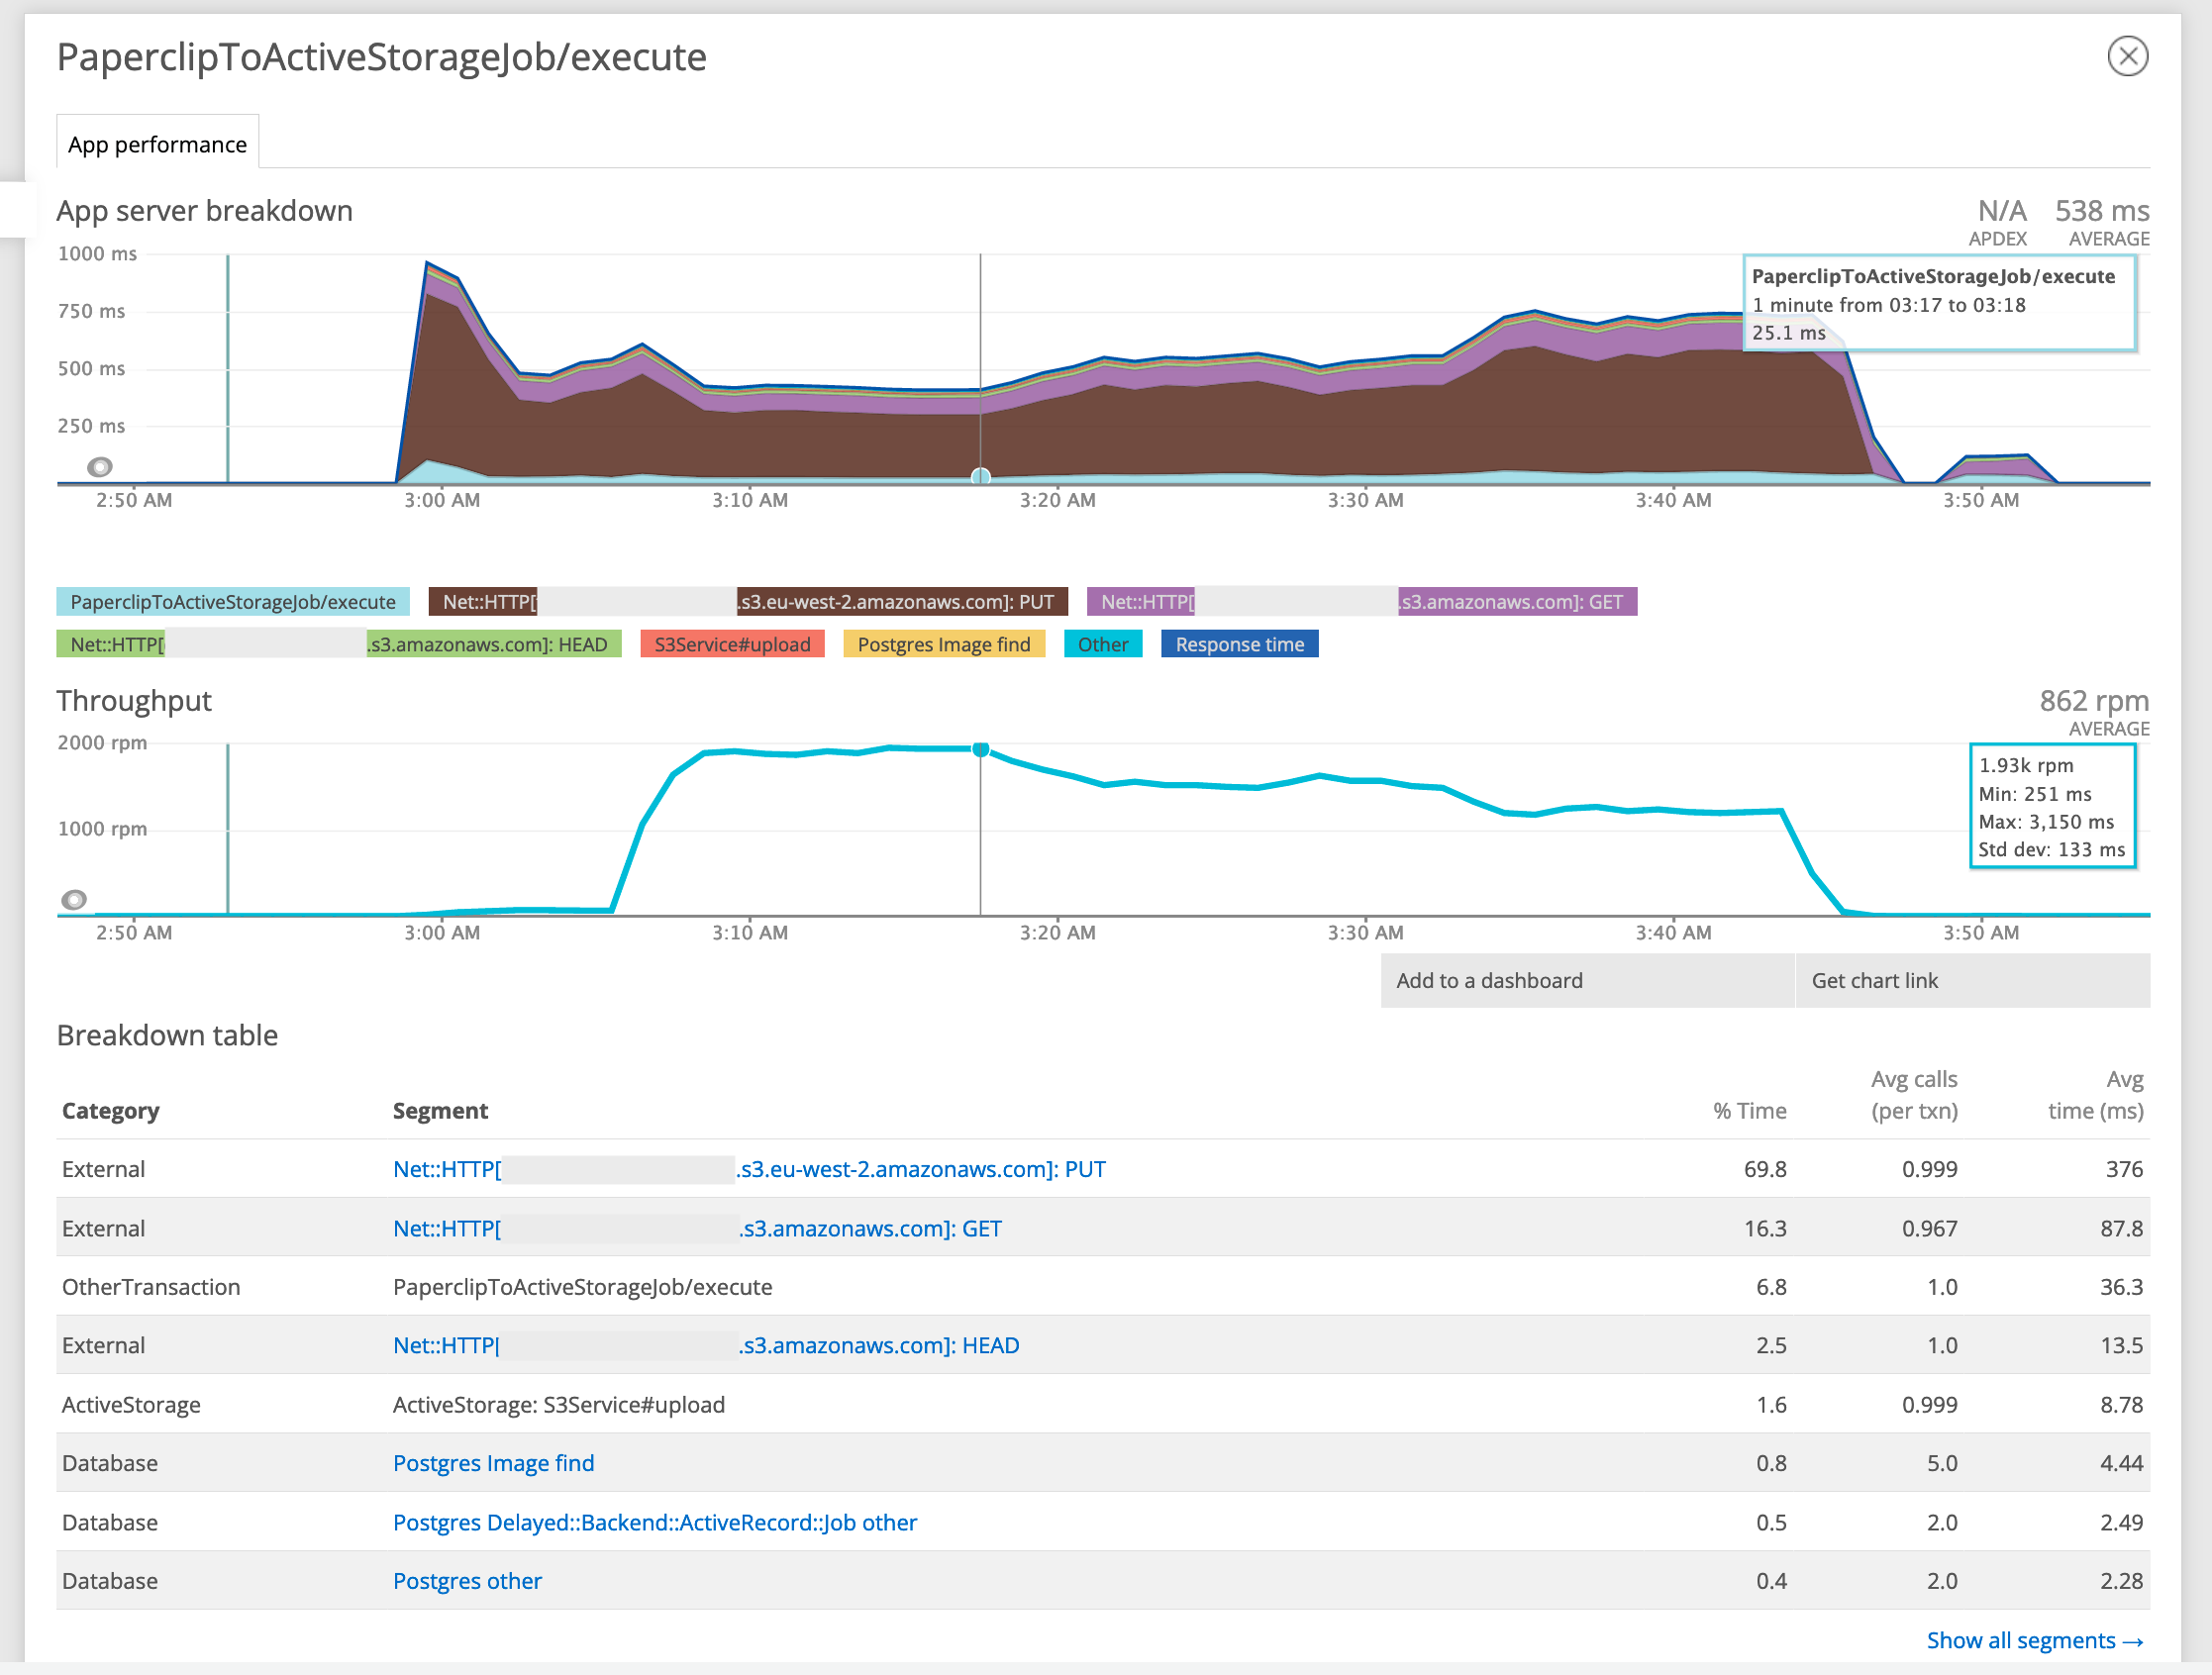Open the Postgres other segment details

click(467, 1580)
